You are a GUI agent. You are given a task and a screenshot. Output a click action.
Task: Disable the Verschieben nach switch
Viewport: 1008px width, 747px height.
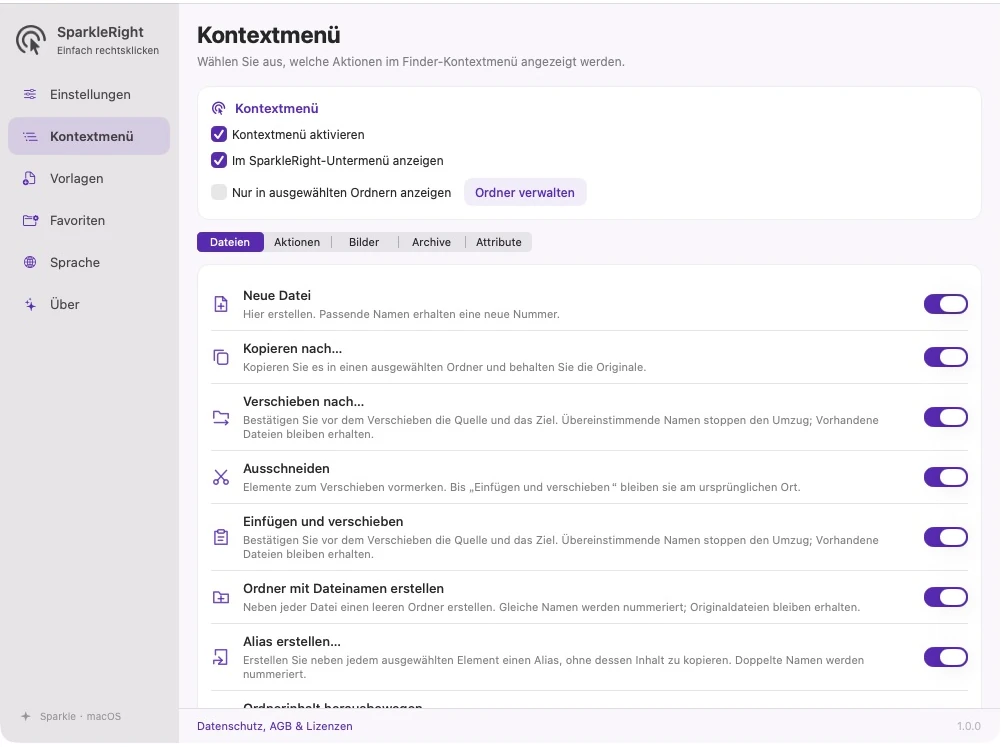pyautogui.click(x=946, y=417)
